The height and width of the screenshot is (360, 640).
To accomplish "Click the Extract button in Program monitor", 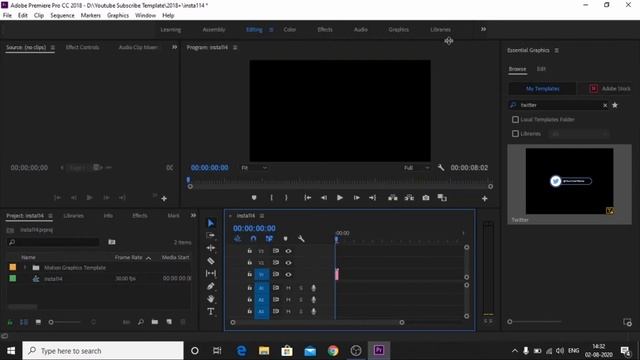I will pos(409,198).
